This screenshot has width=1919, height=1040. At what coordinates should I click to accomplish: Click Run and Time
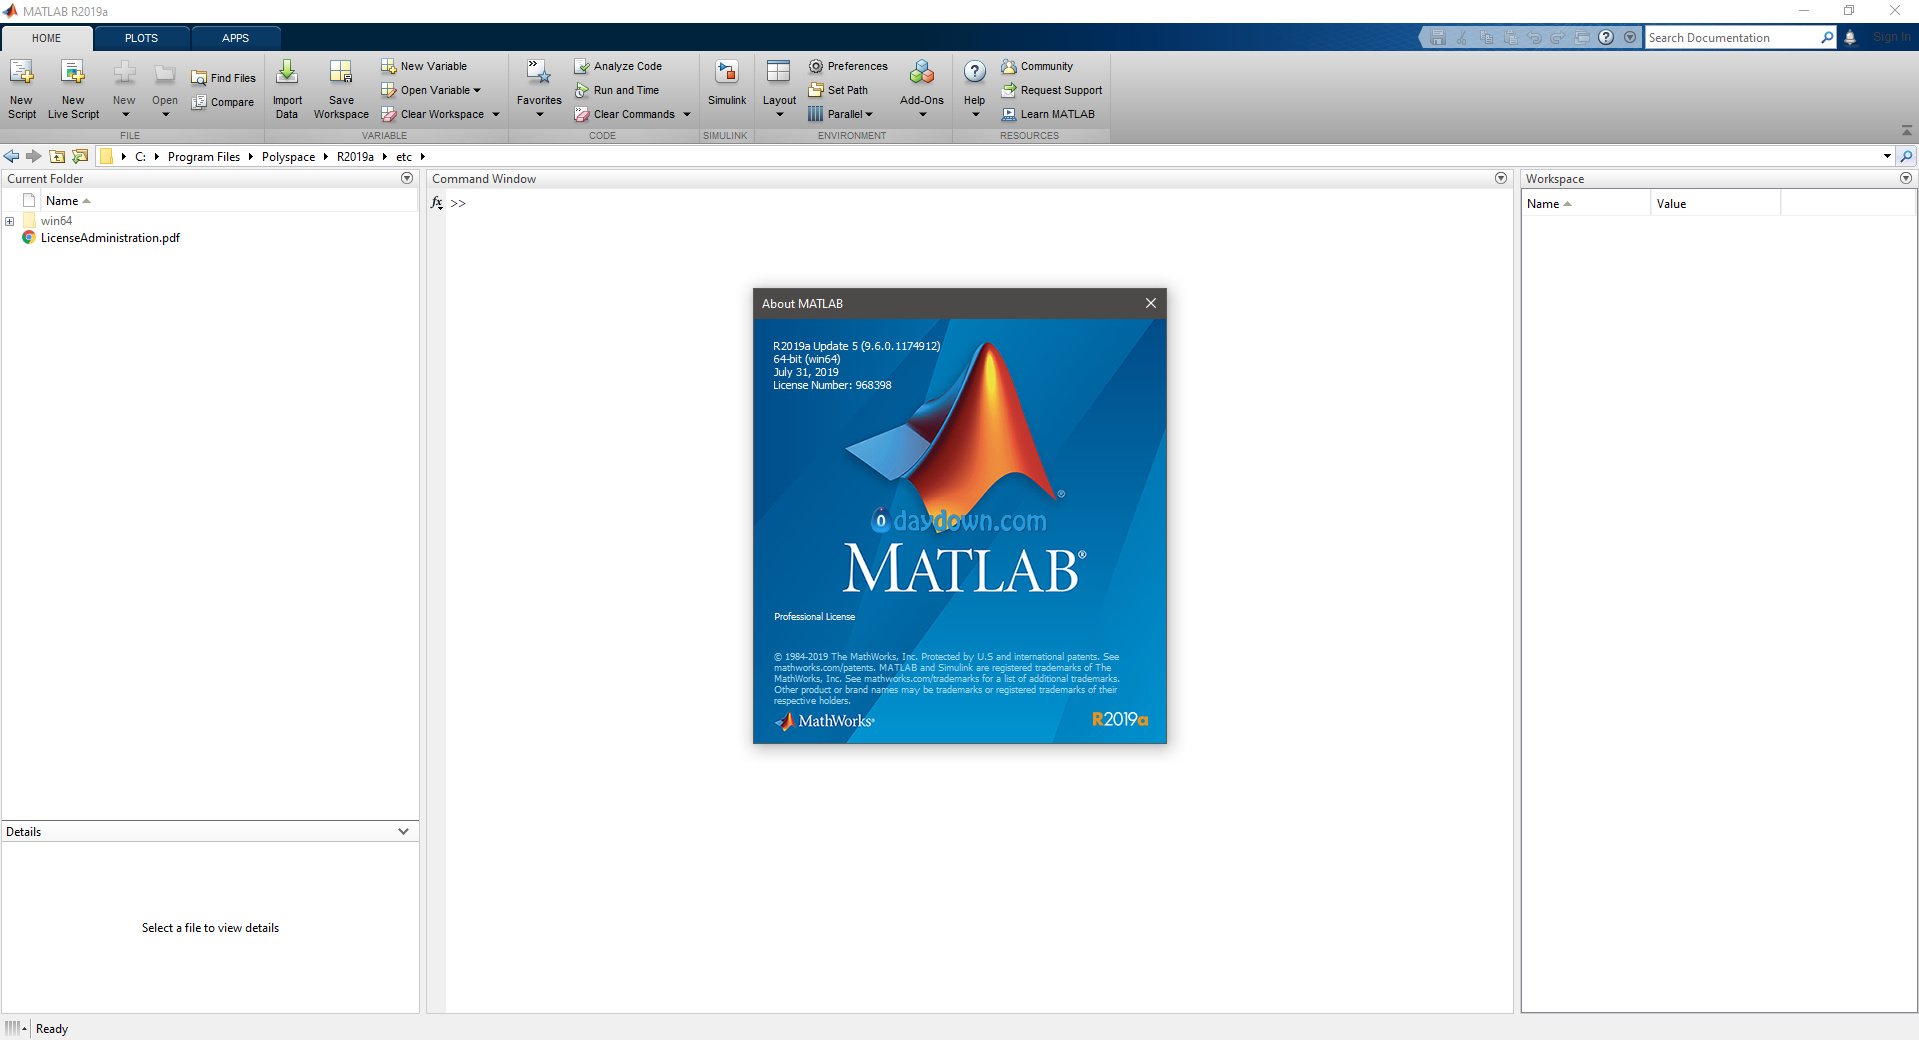(617, 90)
